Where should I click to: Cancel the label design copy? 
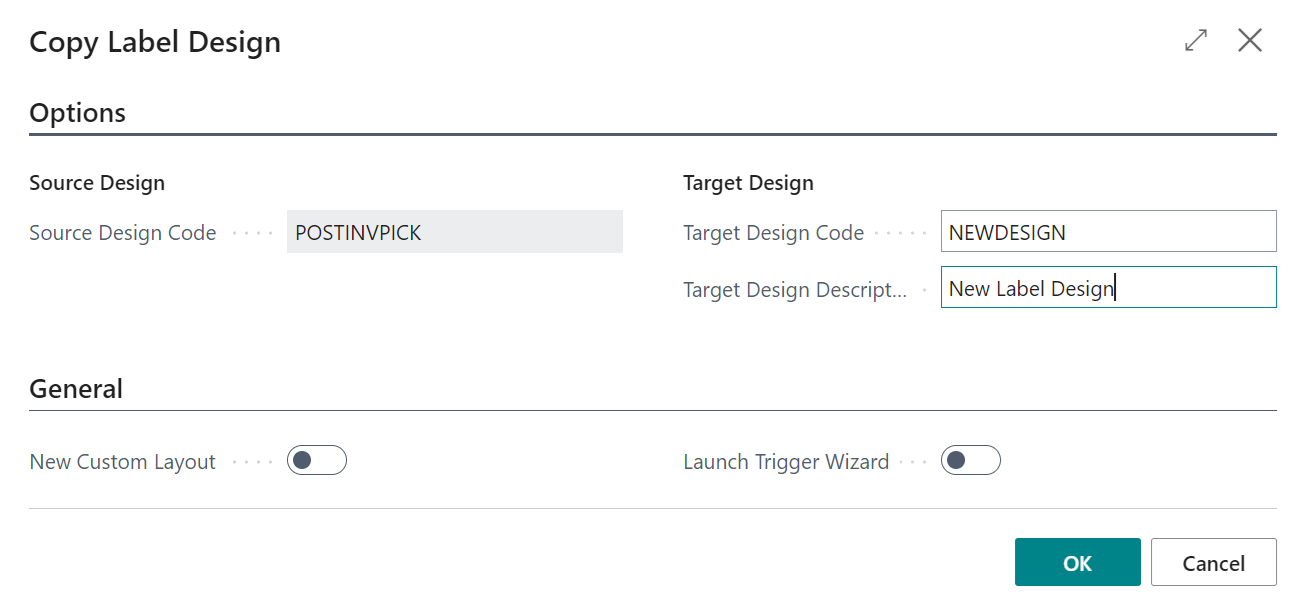[1213, 562]
